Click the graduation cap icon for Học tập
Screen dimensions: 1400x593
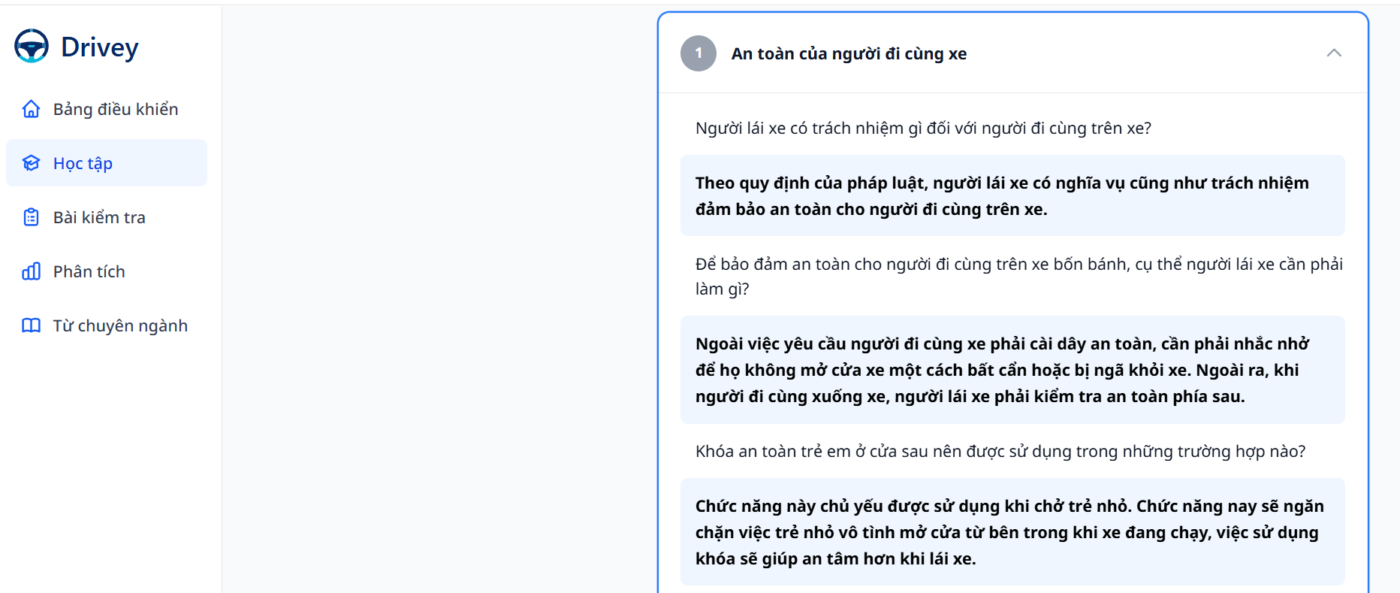point(31,162)
